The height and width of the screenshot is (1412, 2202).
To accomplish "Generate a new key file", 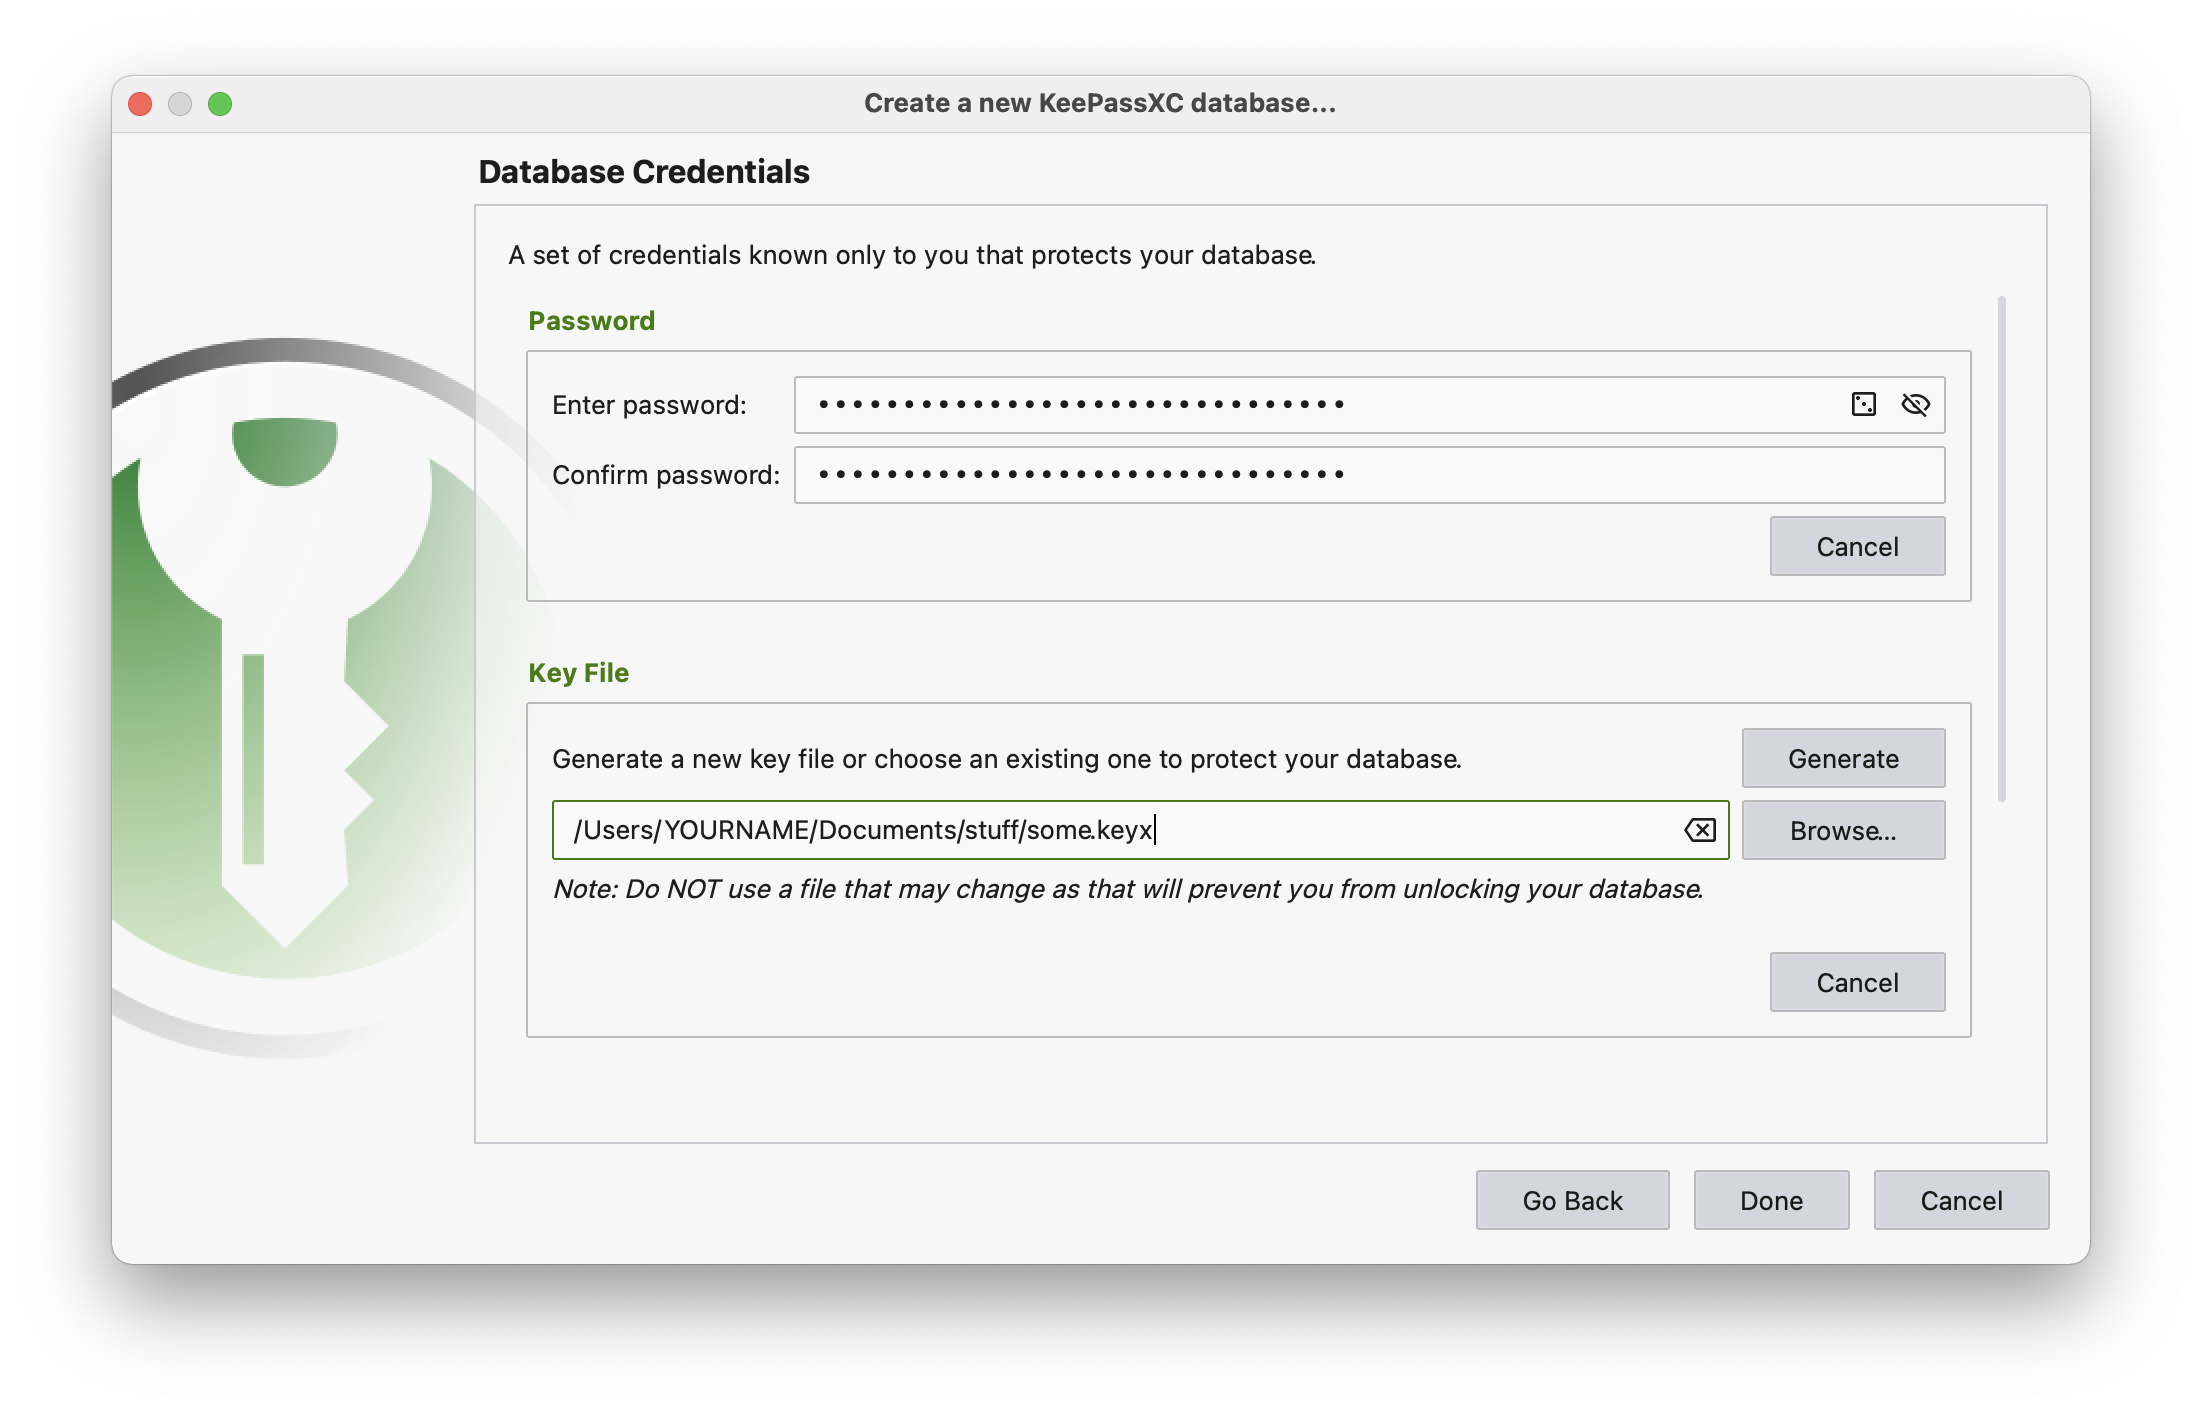I will click(1843, 758).
